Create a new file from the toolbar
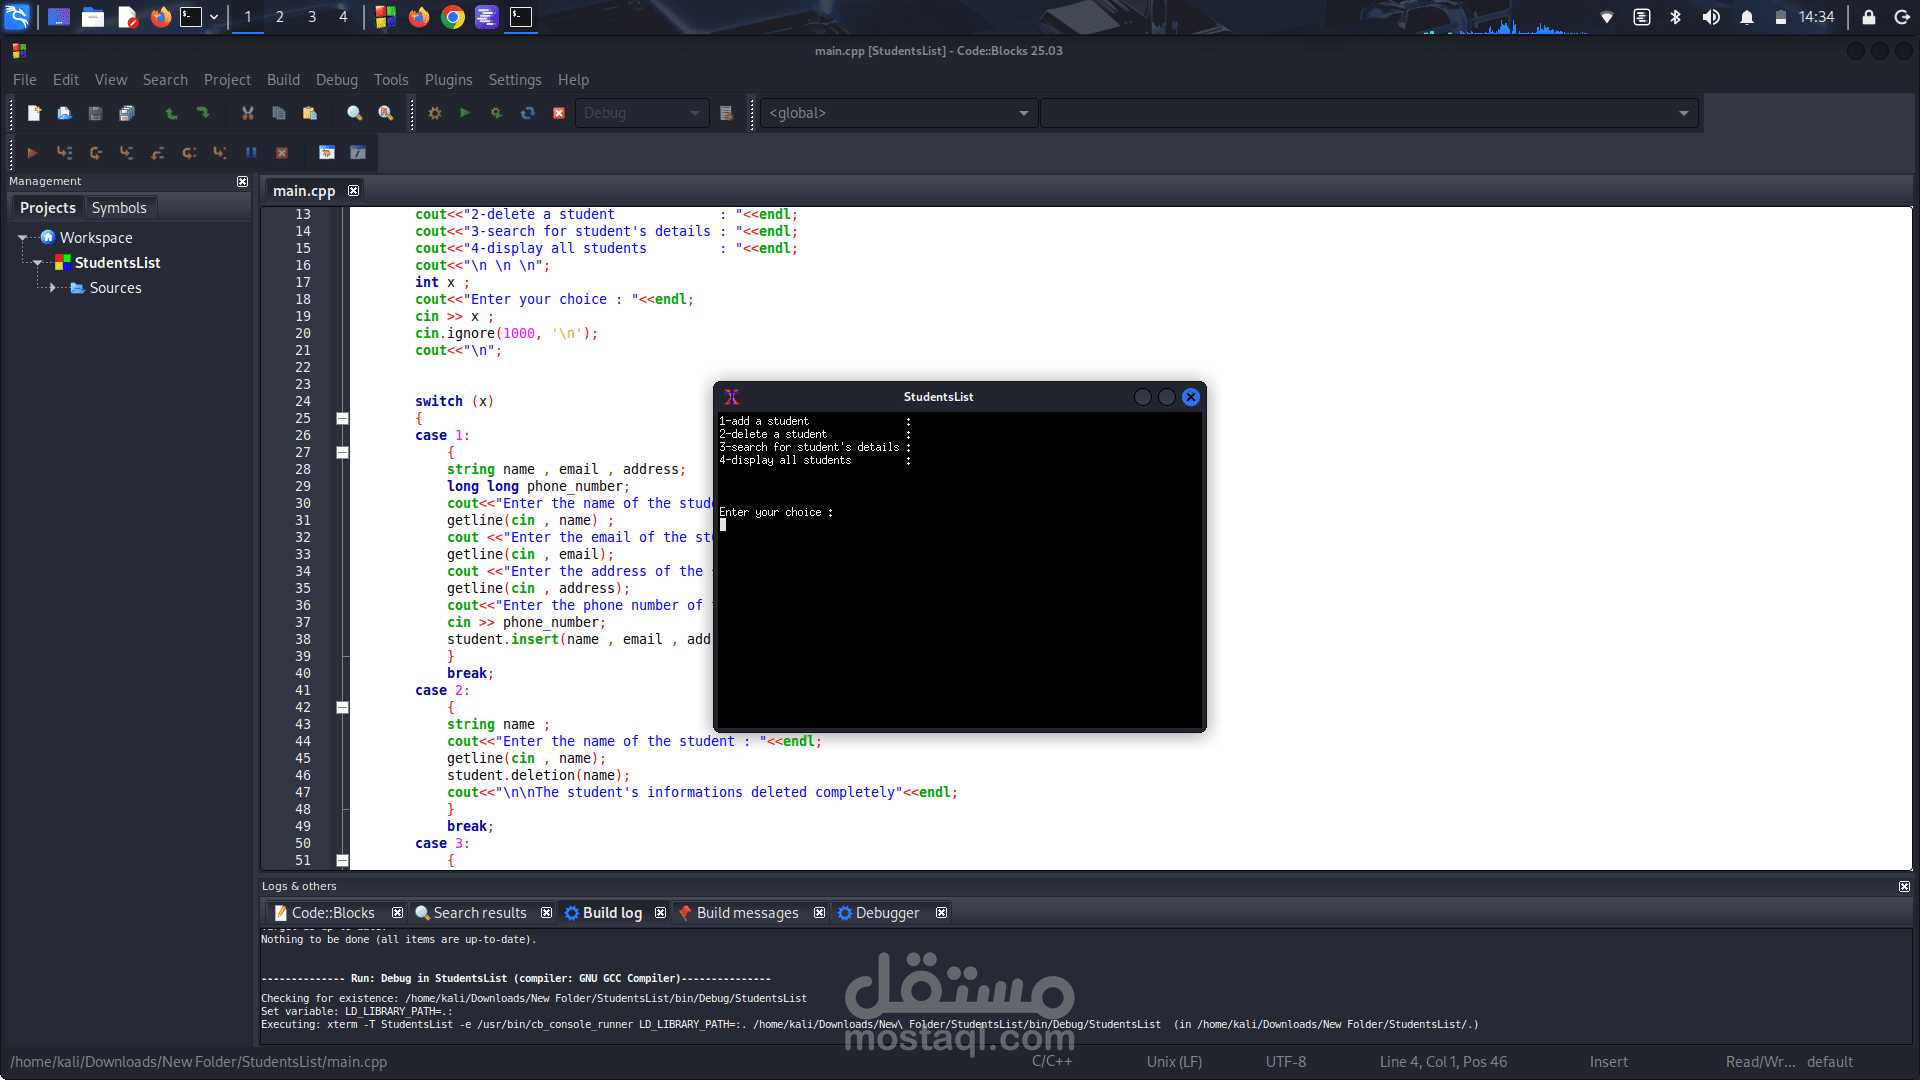Screen dimensions: 1920x1080 34,113
